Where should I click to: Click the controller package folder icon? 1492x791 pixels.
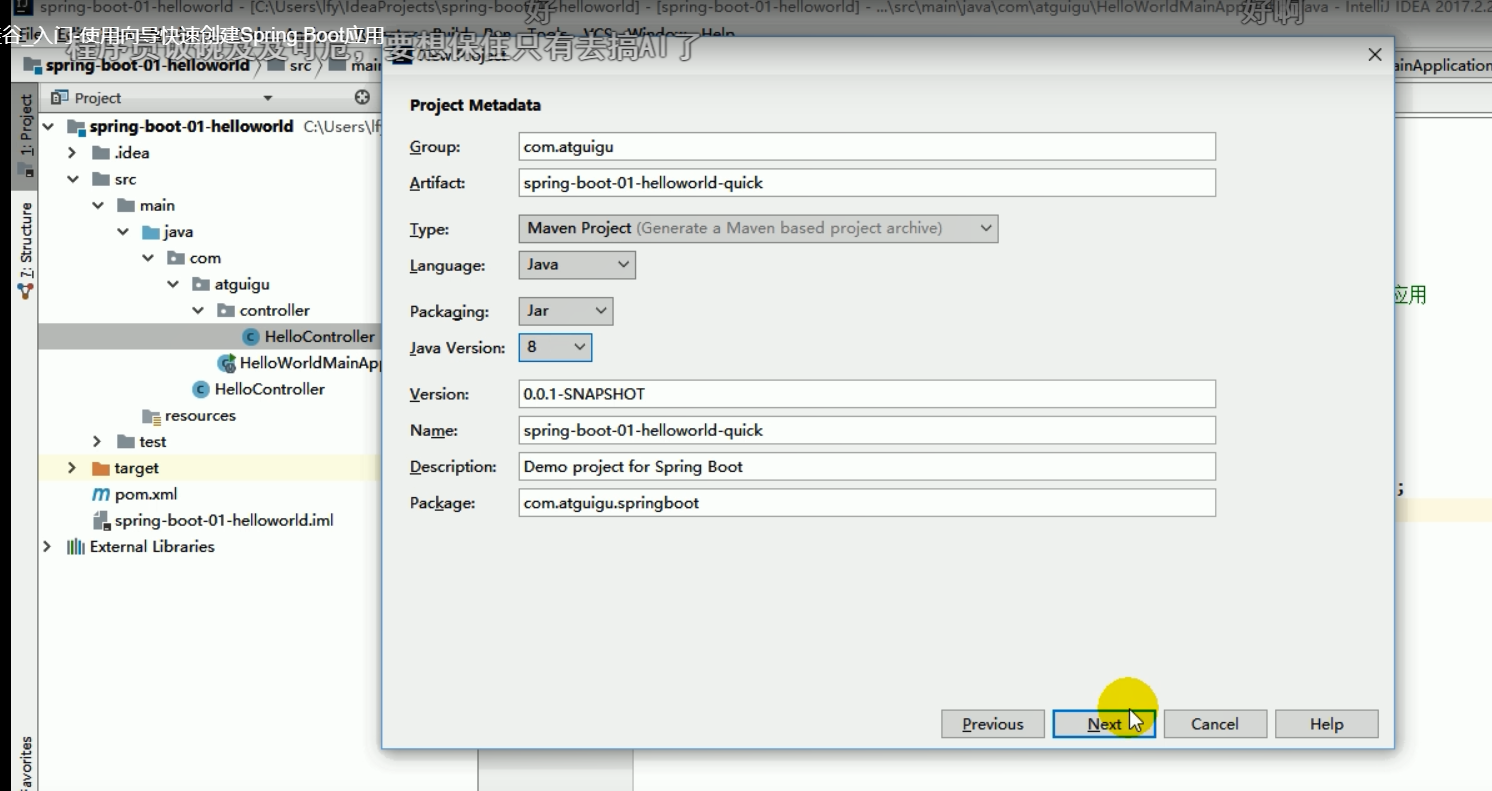click(225, 310)
